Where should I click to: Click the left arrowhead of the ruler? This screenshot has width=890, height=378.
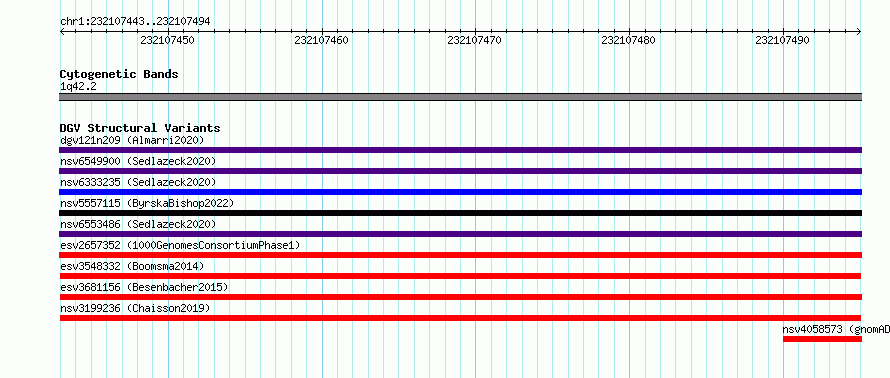pos(62,32)
